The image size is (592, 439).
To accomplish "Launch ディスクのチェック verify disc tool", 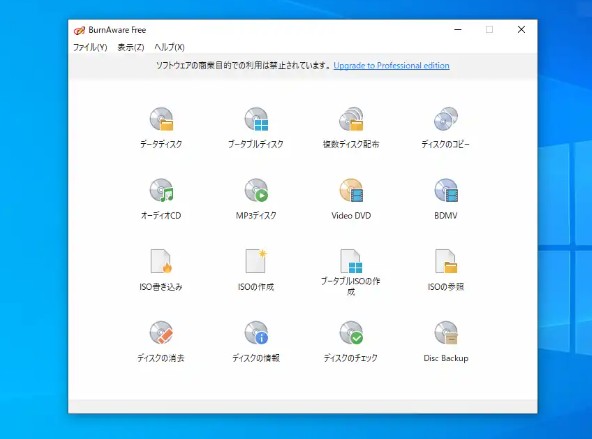I will pos(351,342).
